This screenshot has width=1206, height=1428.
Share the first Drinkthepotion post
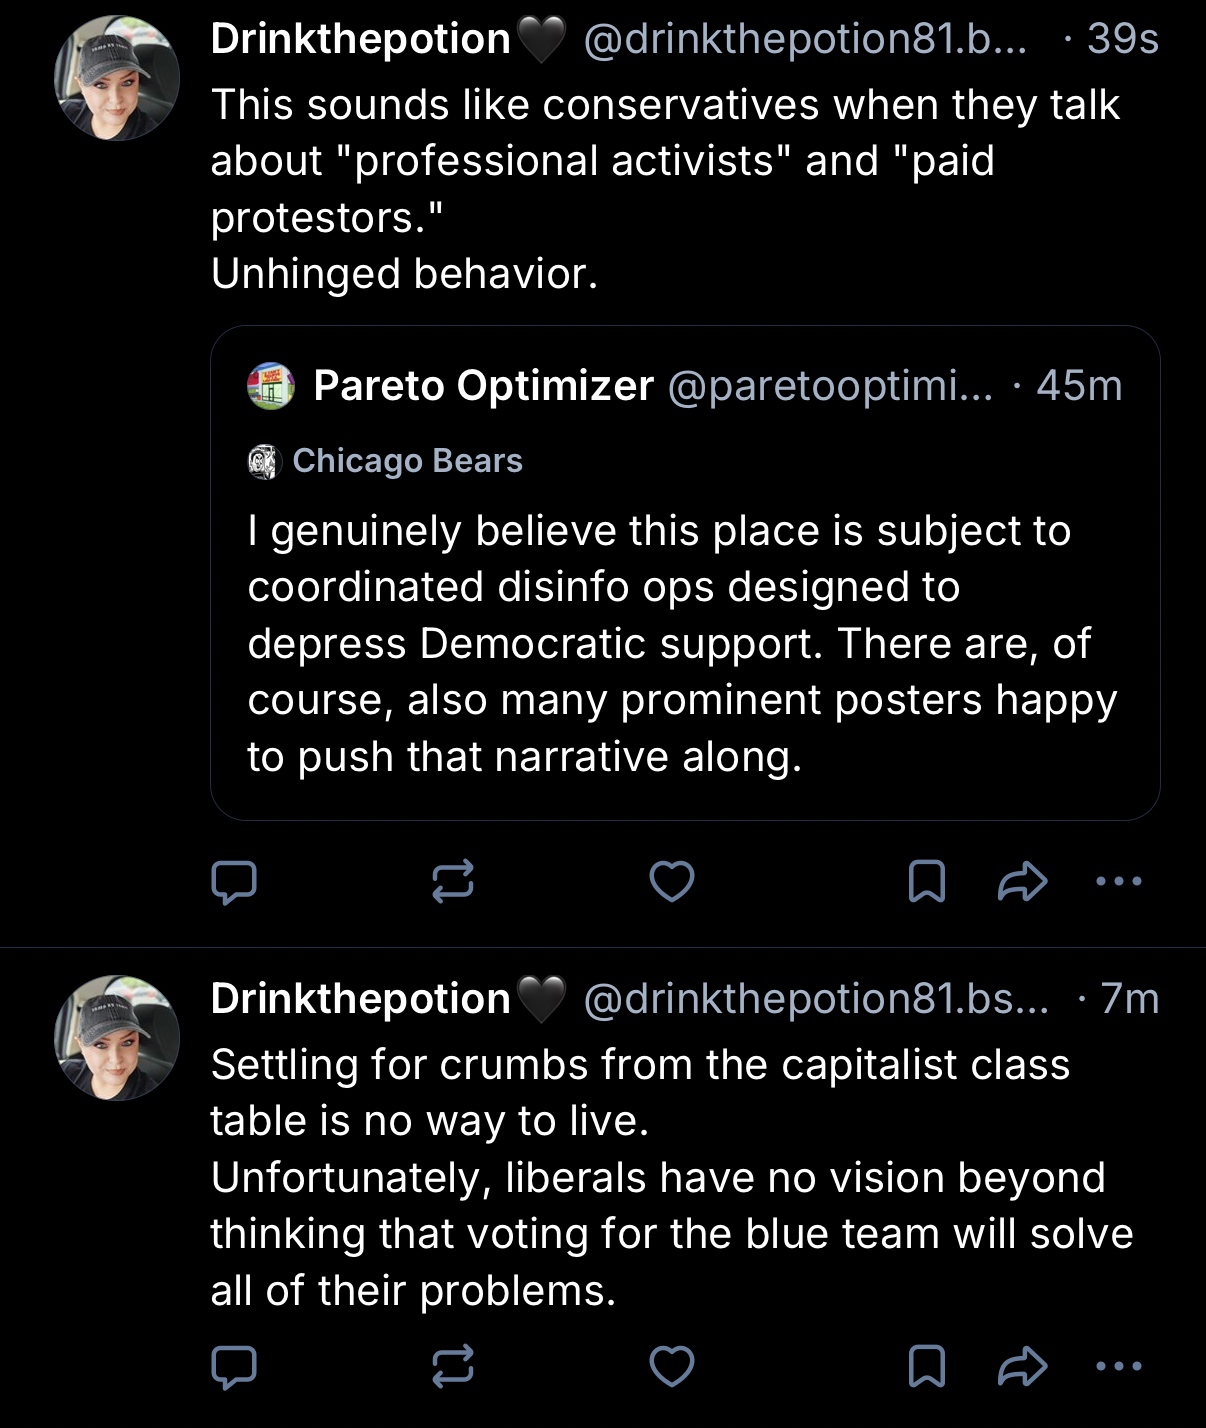point(1022,882)
